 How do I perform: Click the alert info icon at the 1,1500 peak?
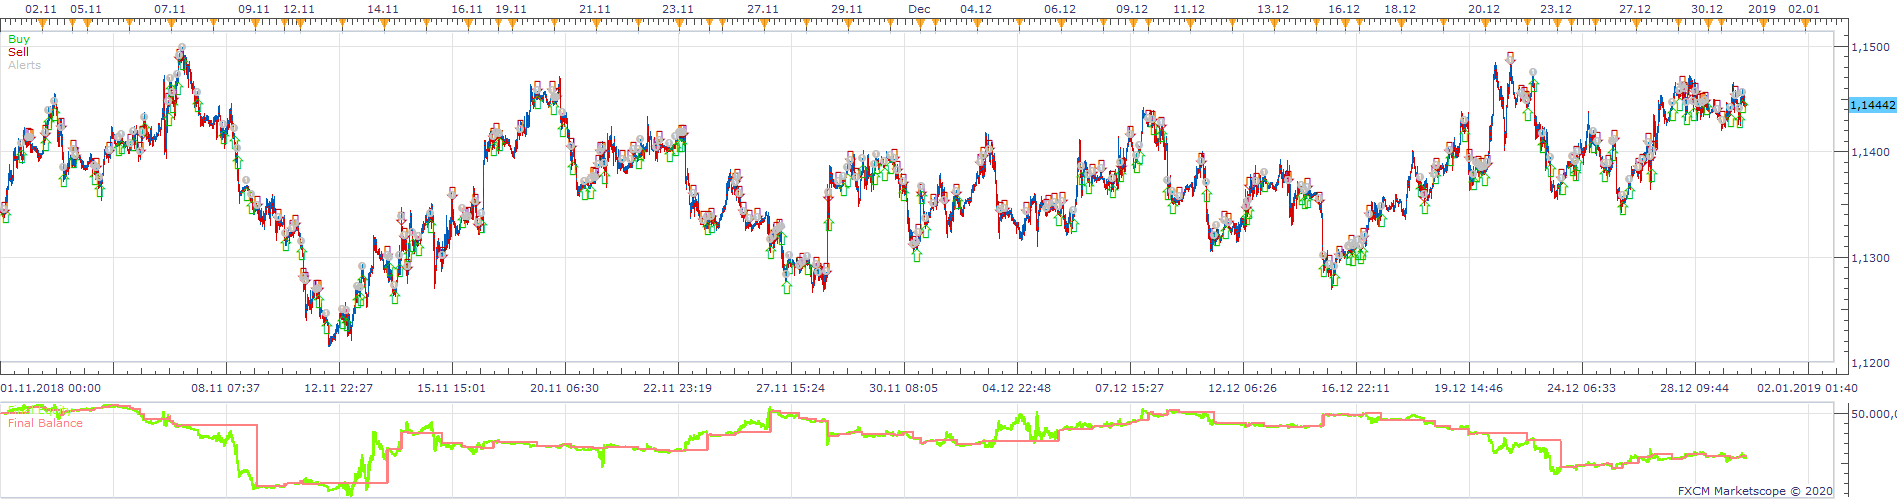point(181,48)
